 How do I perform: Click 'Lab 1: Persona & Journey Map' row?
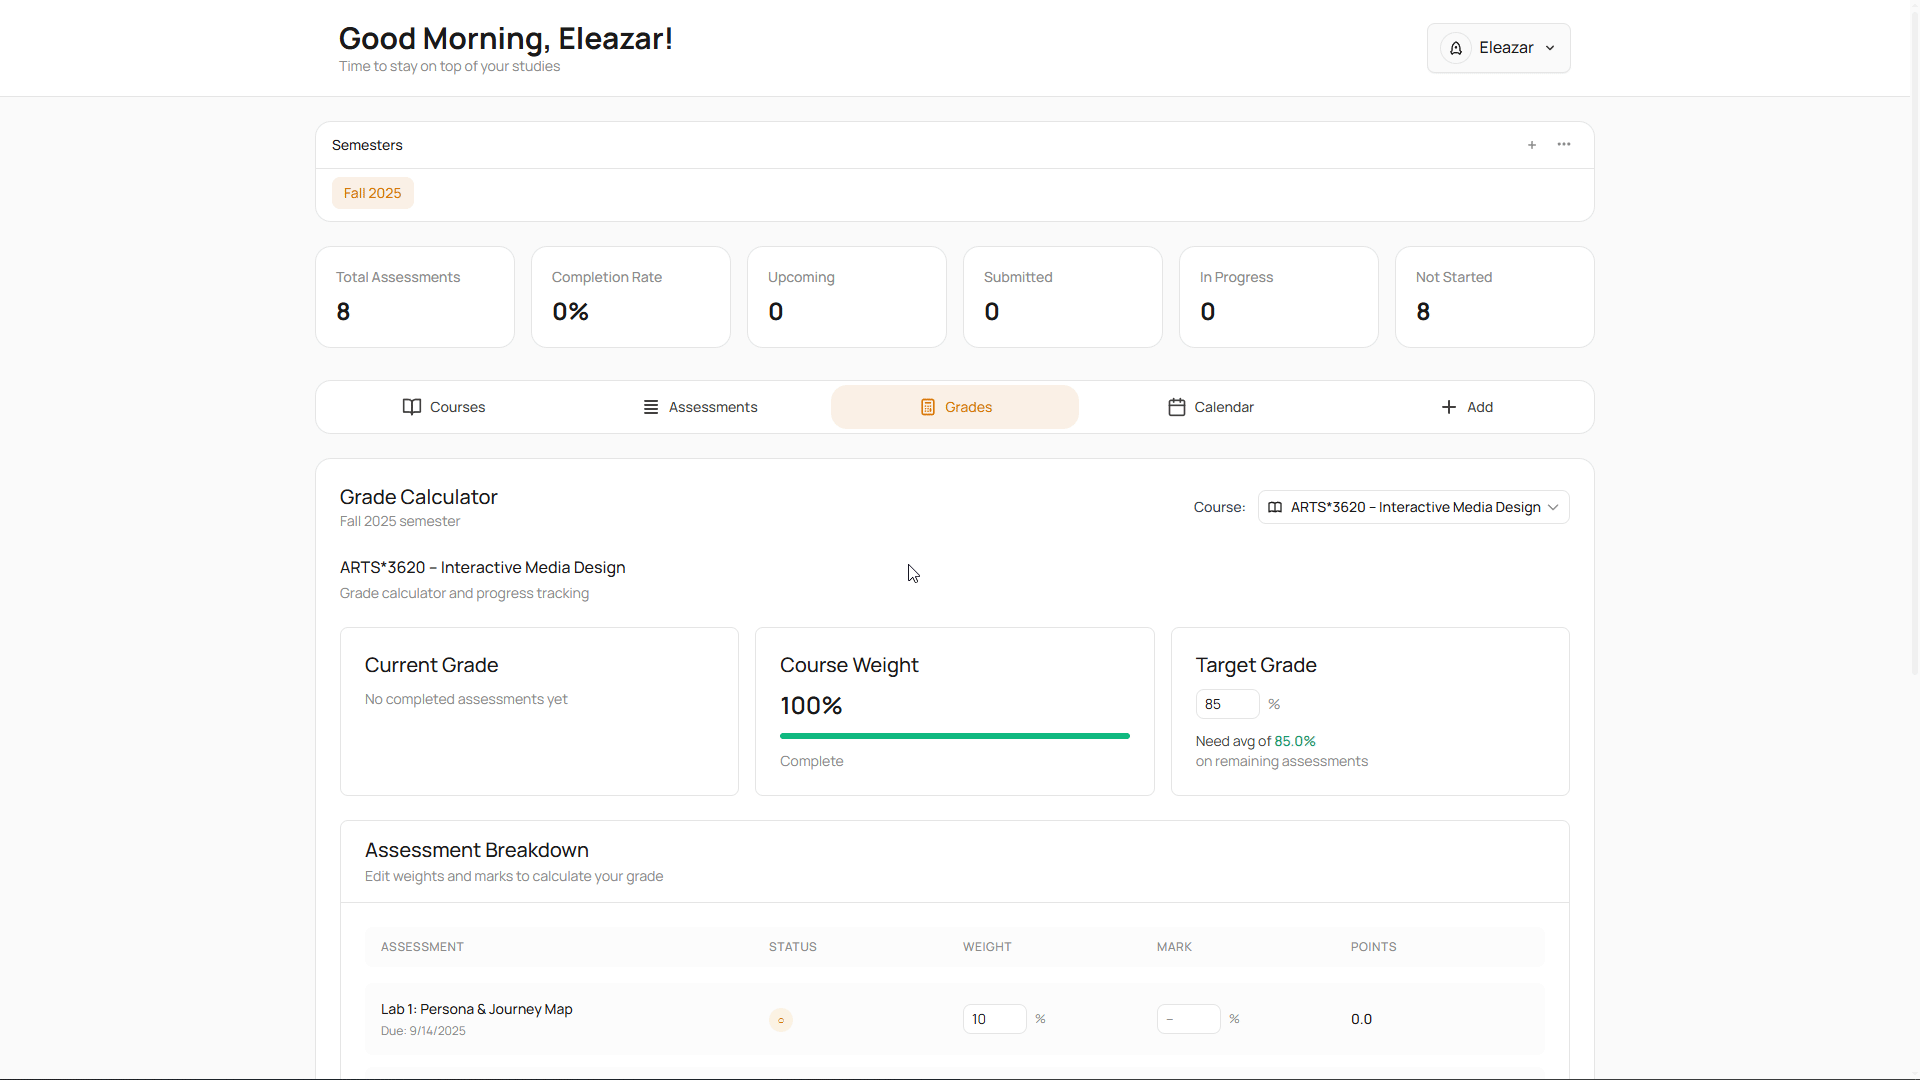[955, 1019]
